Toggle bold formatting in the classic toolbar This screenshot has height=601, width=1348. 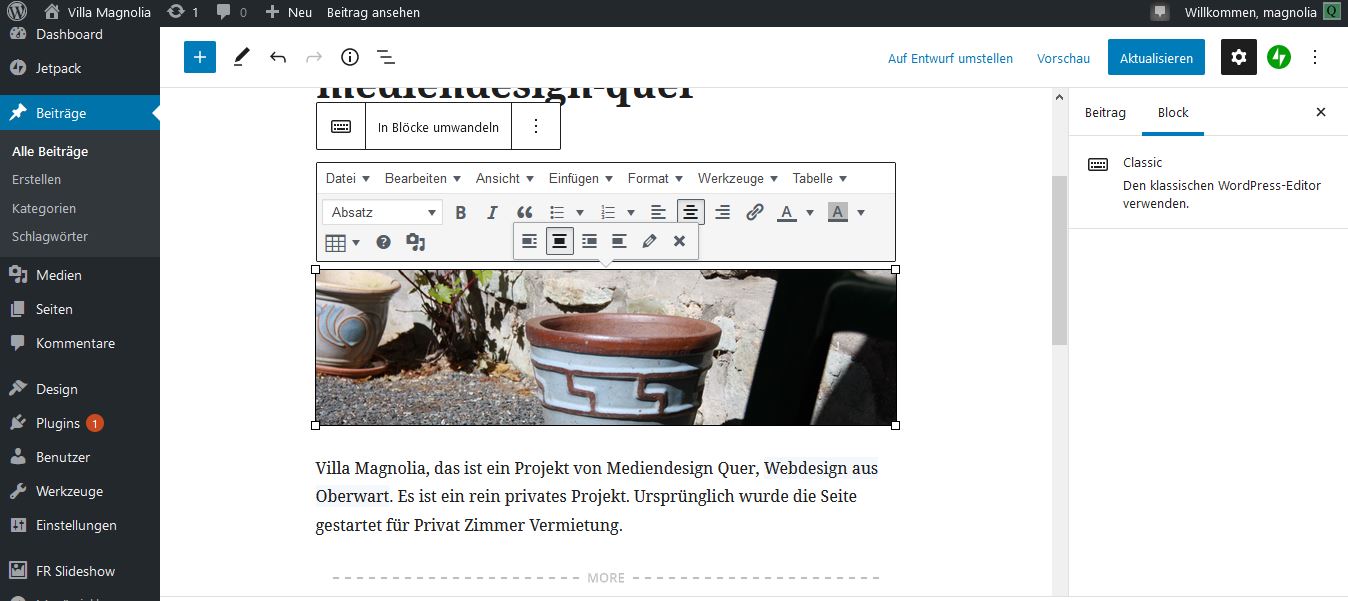coord(460,212)
